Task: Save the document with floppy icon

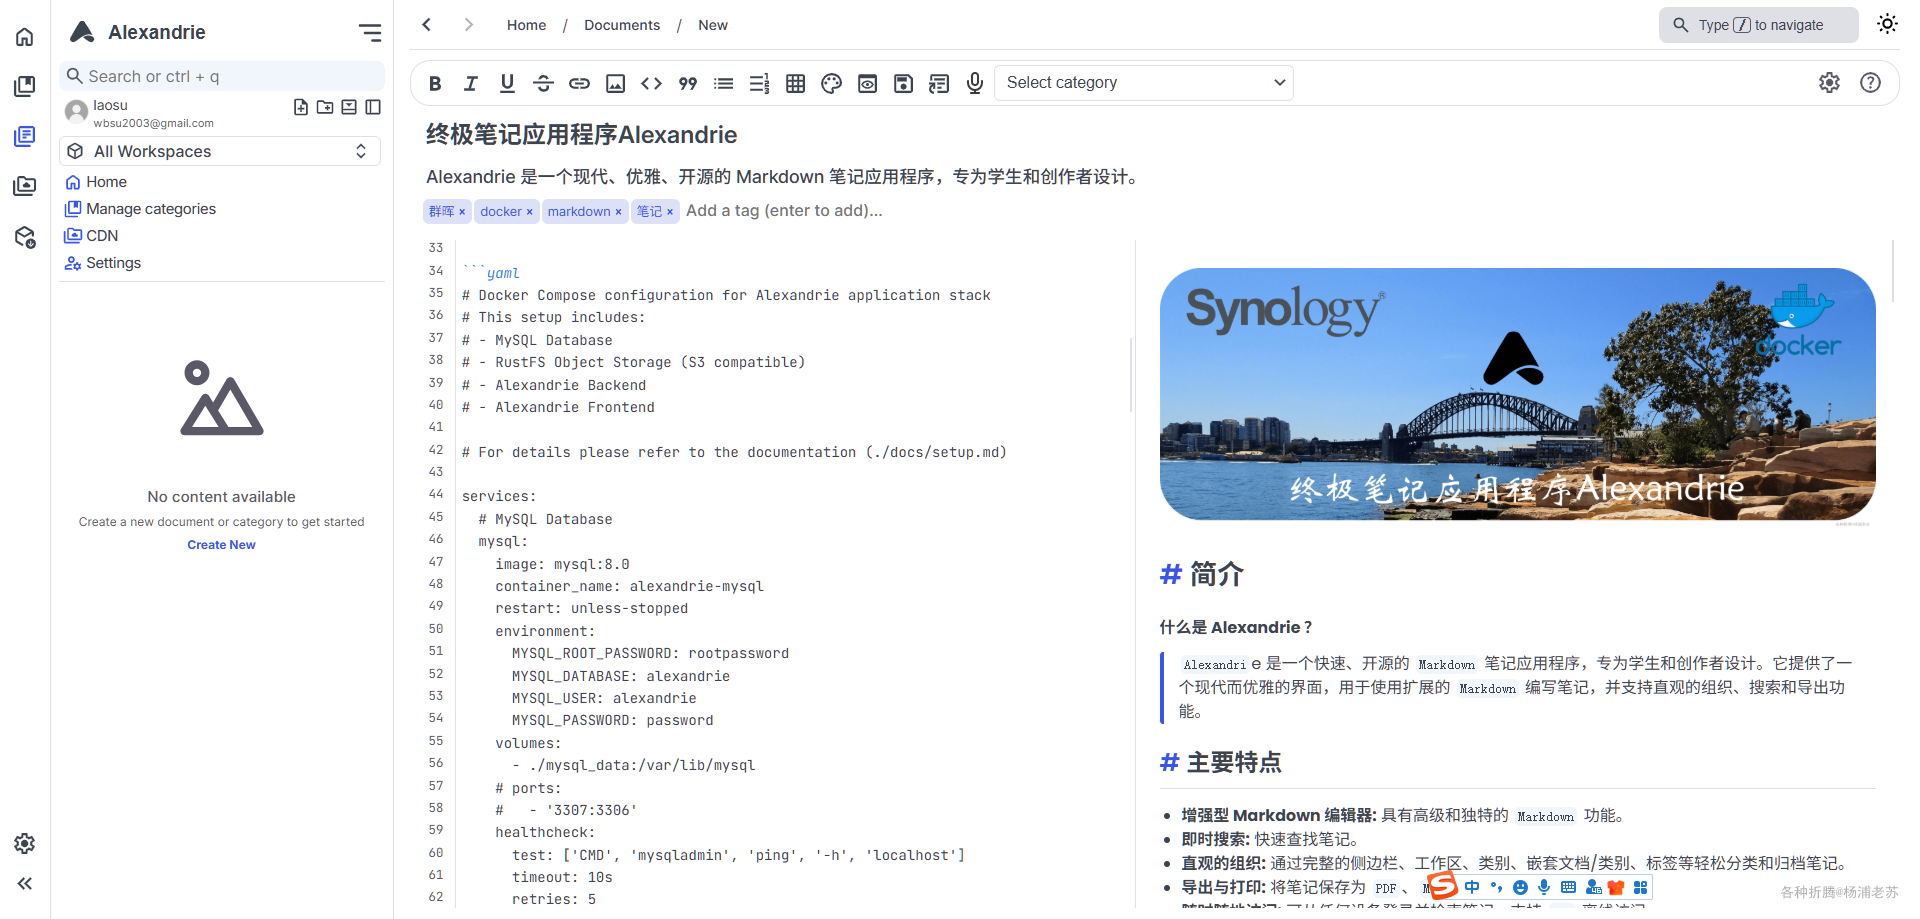Action: pos(903,84)
